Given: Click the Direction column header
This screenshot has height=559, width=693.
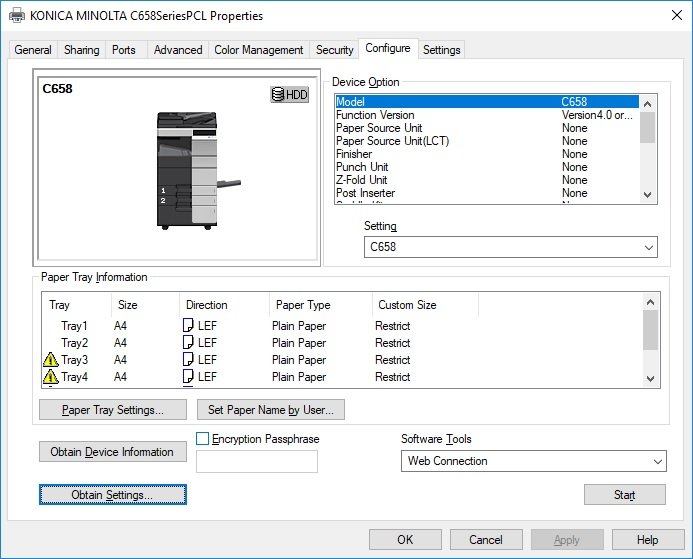Looking at the screenshot, I should (225, 305).
